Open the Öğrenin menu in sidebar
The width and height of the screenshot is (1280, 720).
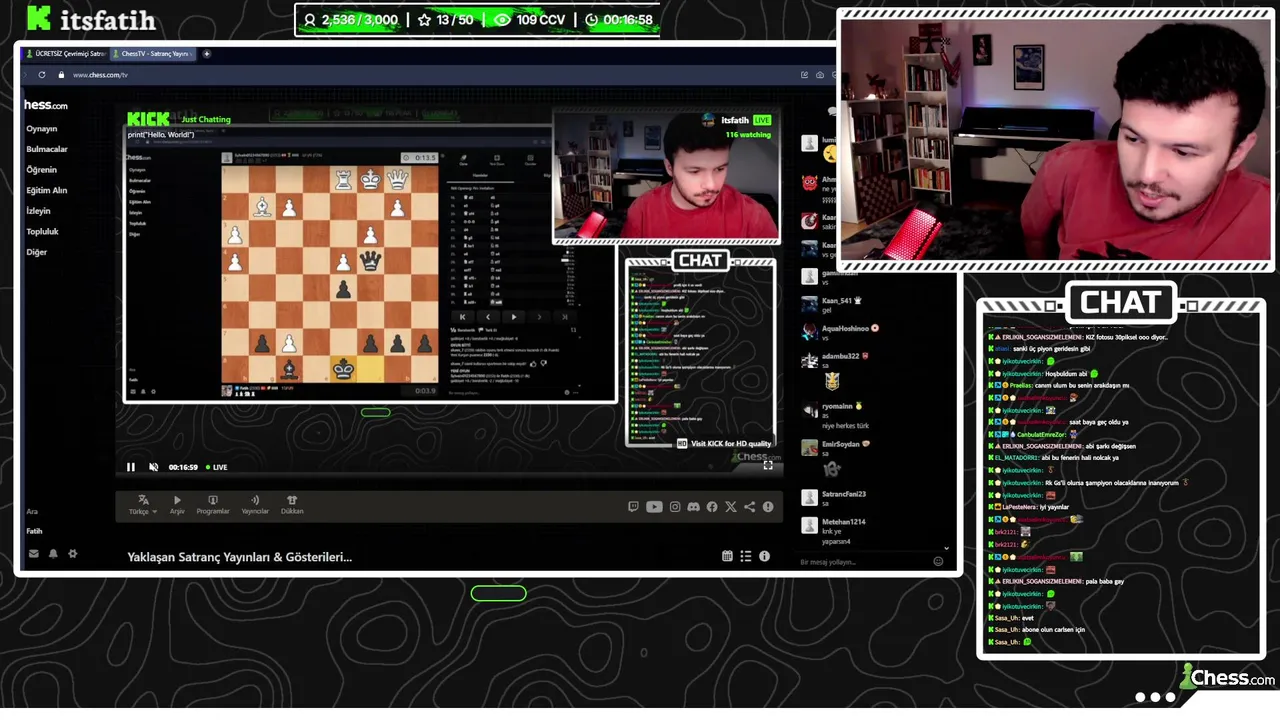(41, 170)
